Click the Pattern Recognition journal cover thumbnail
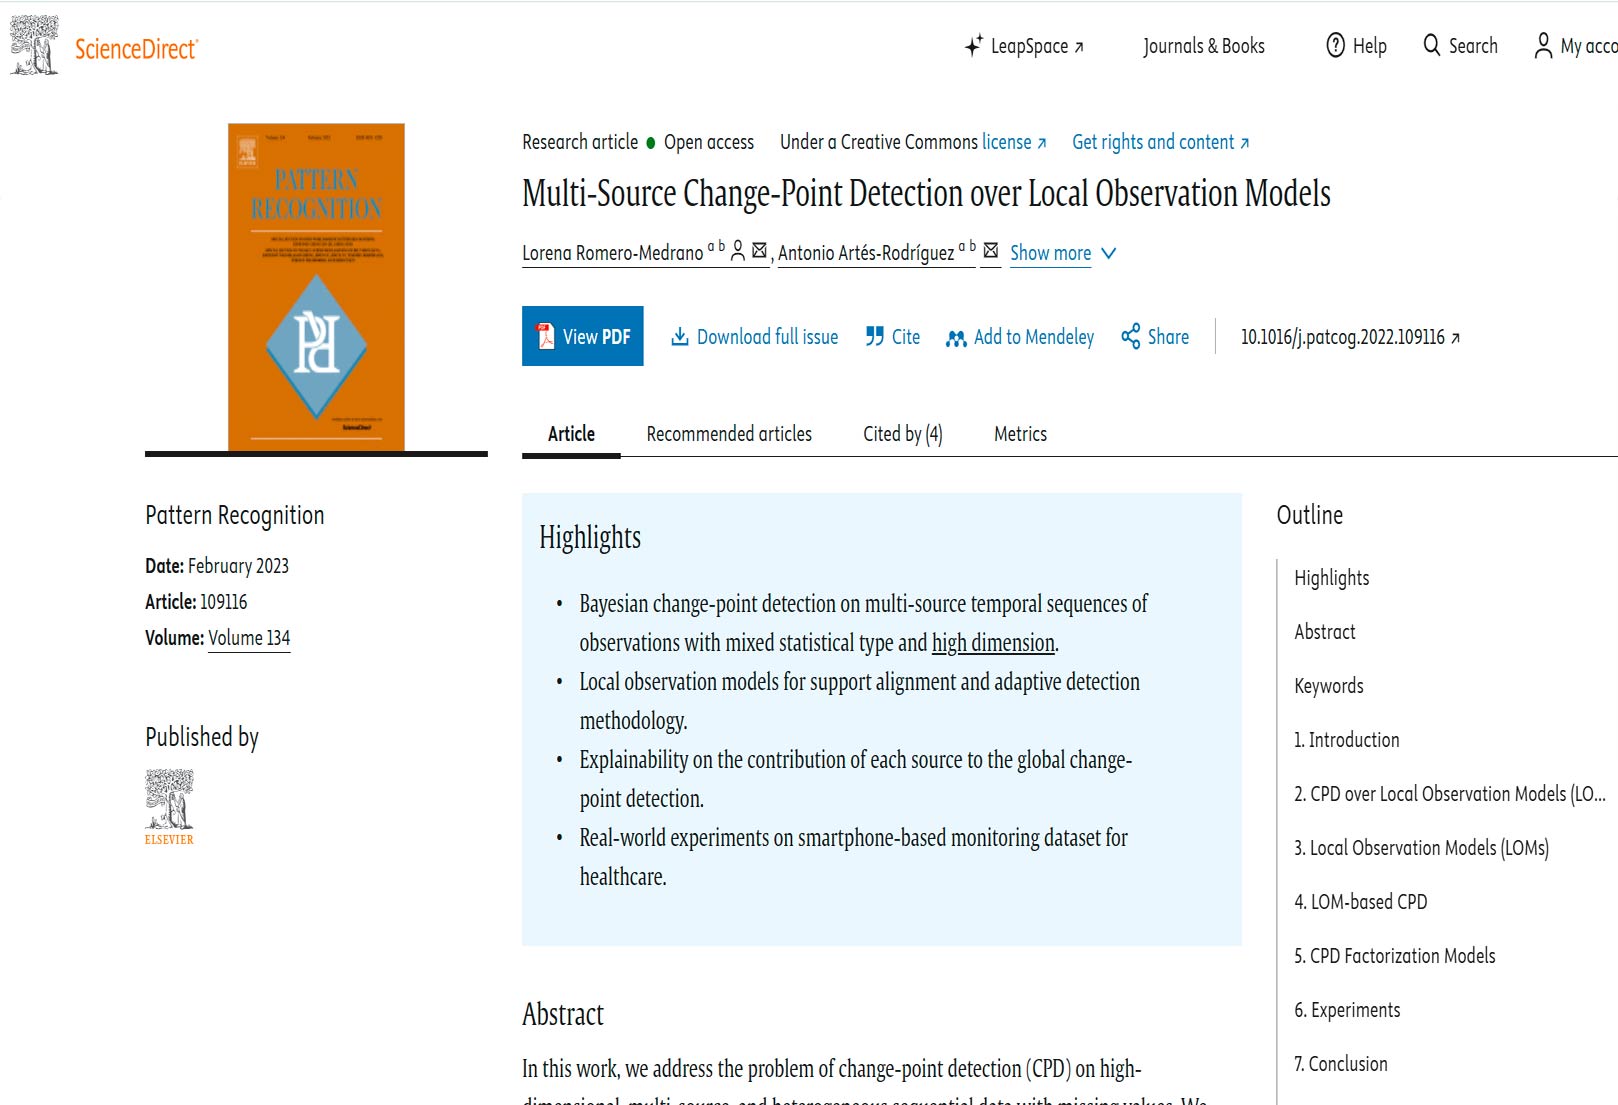This screenshot has height=1105, width=1618. click(x=316, y=287)
